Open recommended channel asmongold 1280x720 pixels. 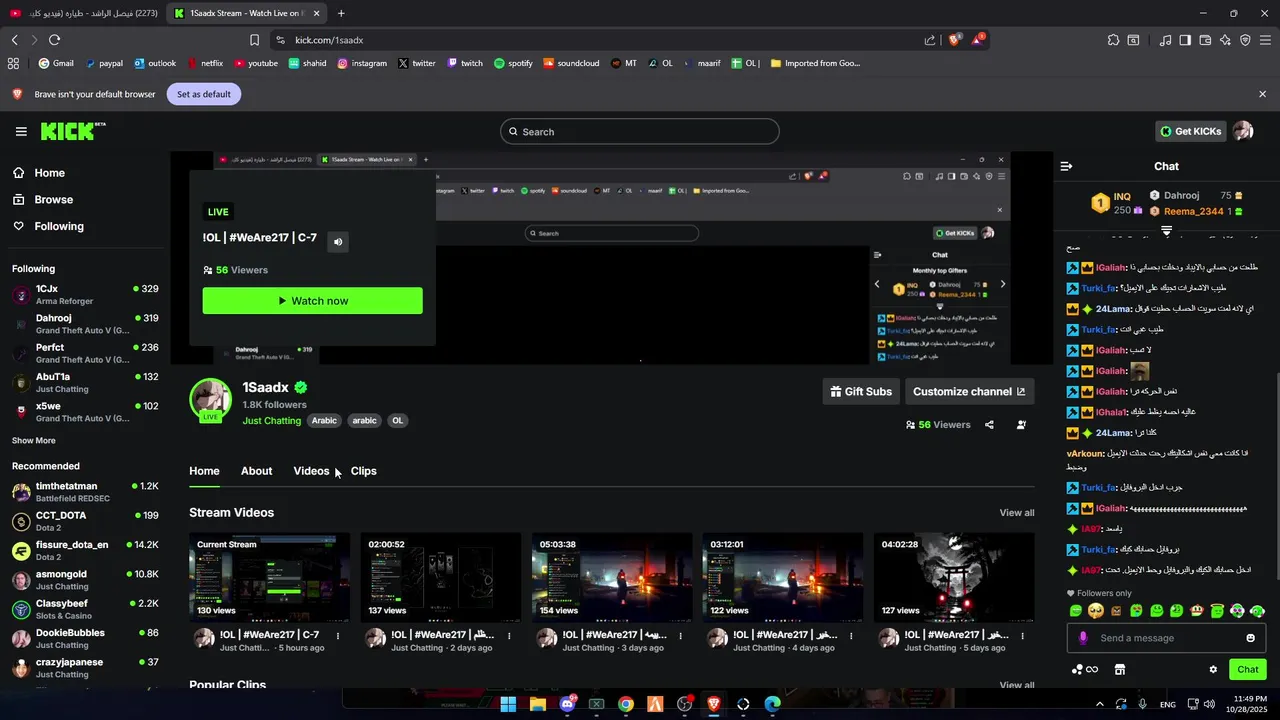point(84,580)
